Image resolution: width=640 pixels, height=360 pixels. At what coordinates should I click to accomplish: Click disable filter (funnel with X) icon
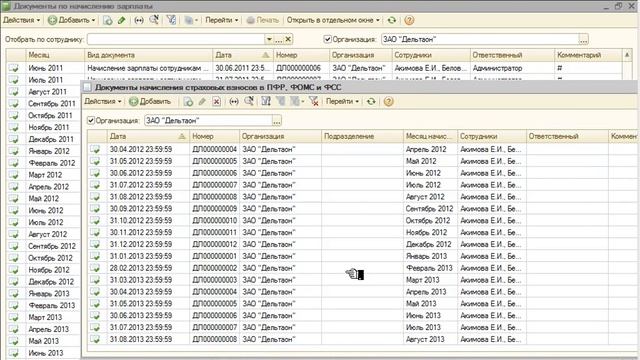[313, 102]
